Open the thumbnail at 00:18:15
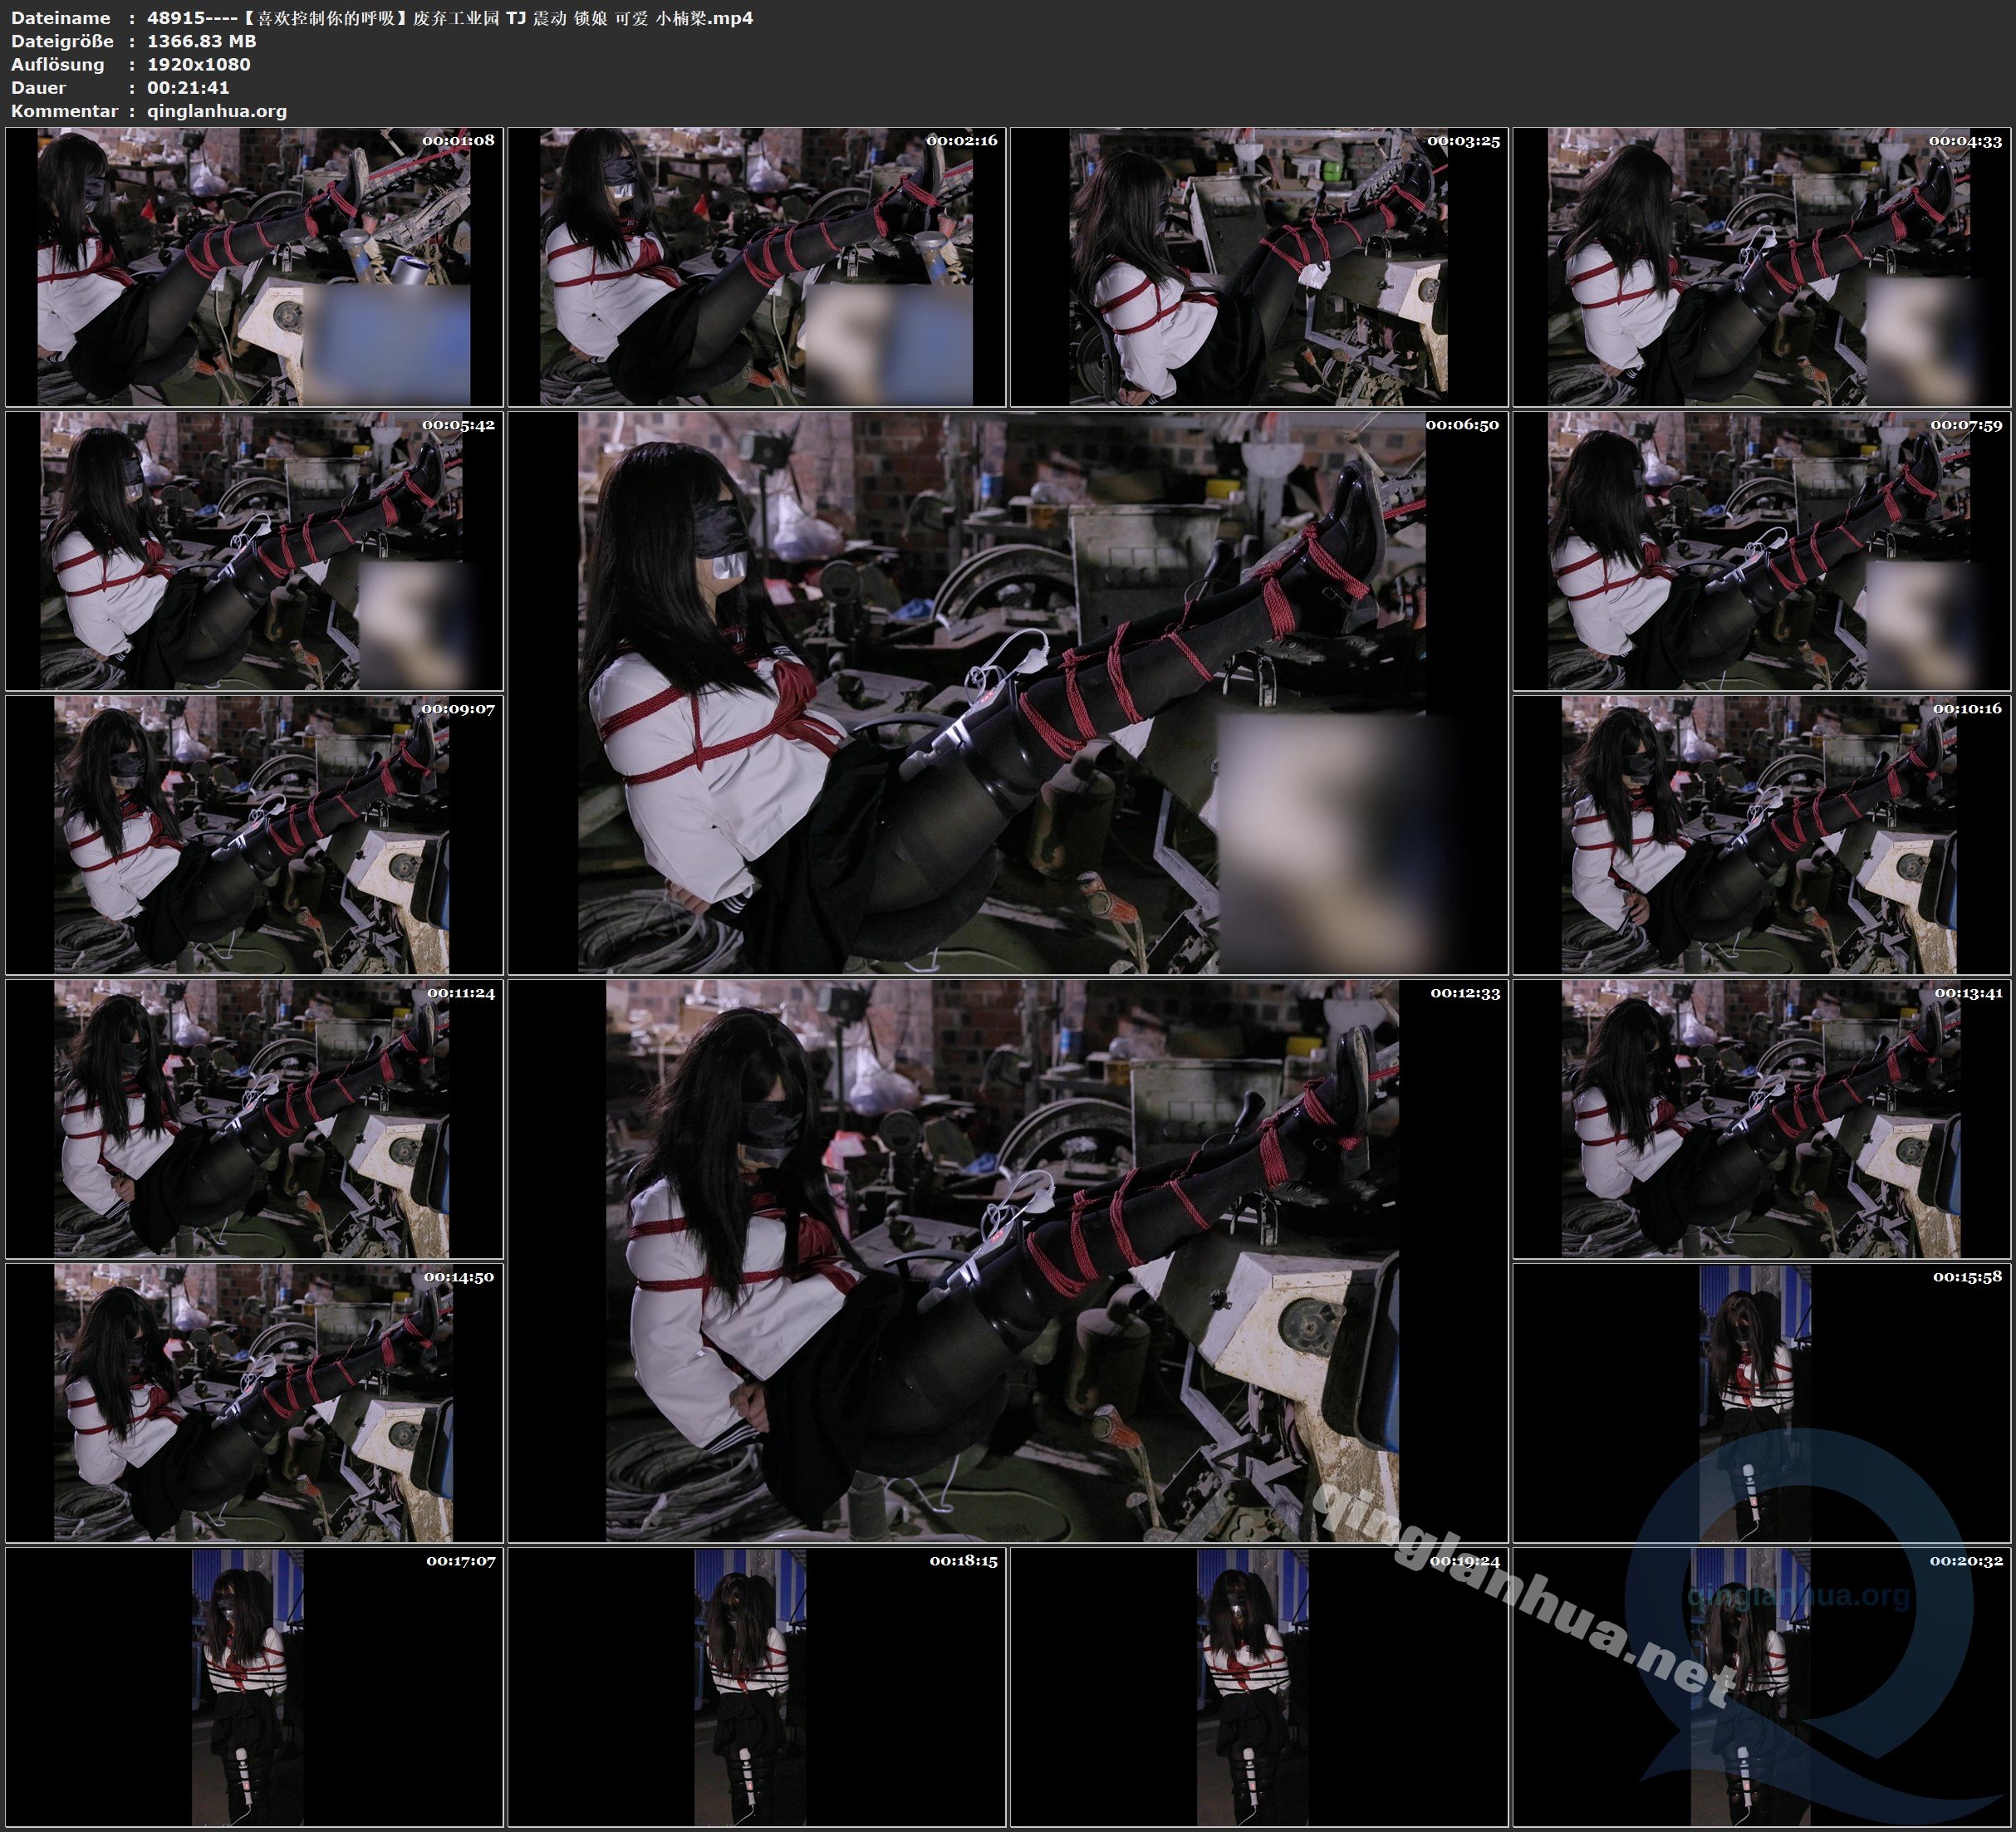Screen dimensions: 2016x1832 757,1687
